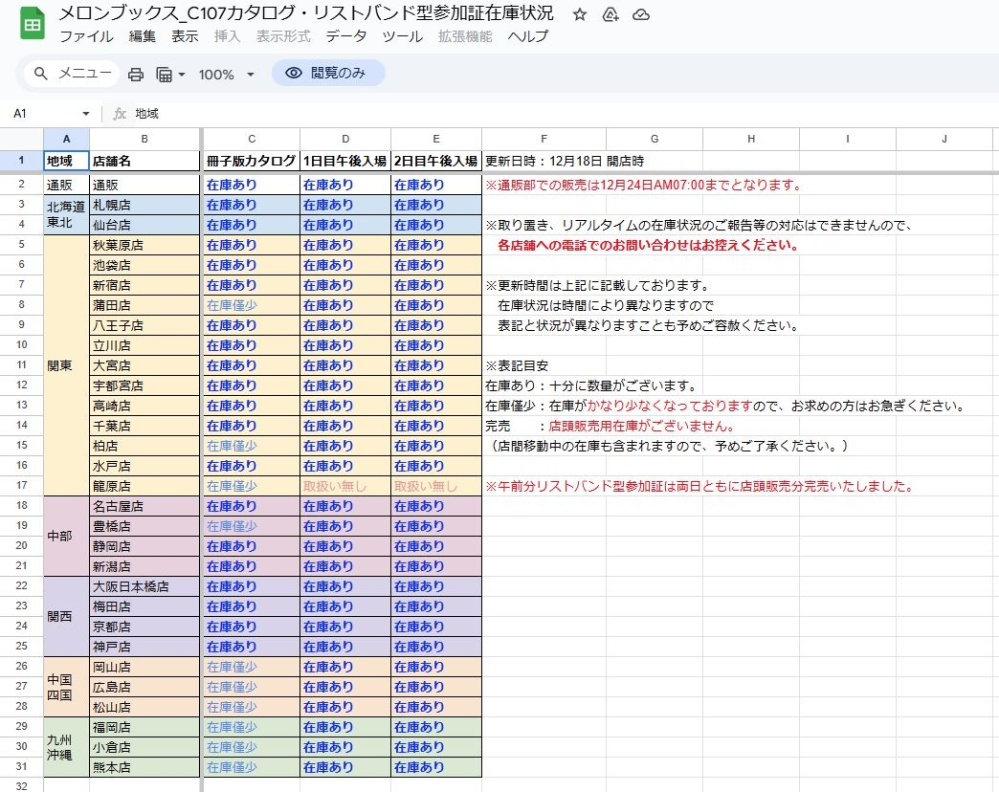Select the 柏店 在庫僅少 catalog cell
The image size is (999, 792).
252,445
